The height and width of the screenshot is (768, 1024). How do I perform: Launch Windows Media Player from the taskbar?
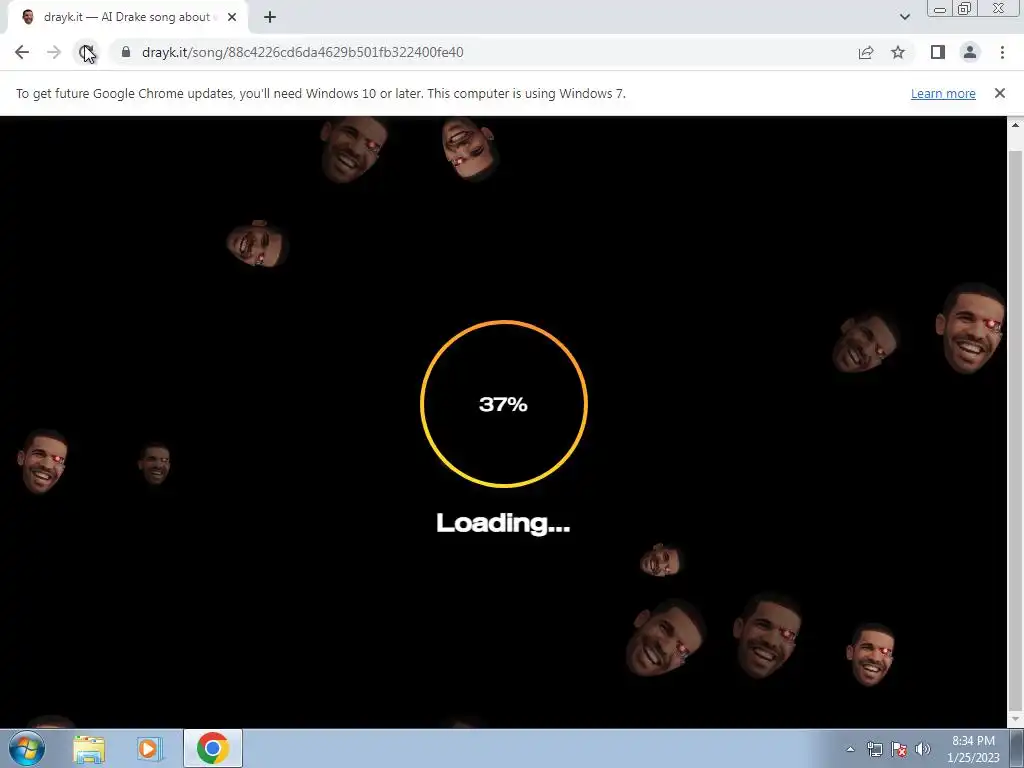pyautogui.click(x=149, y=748)
